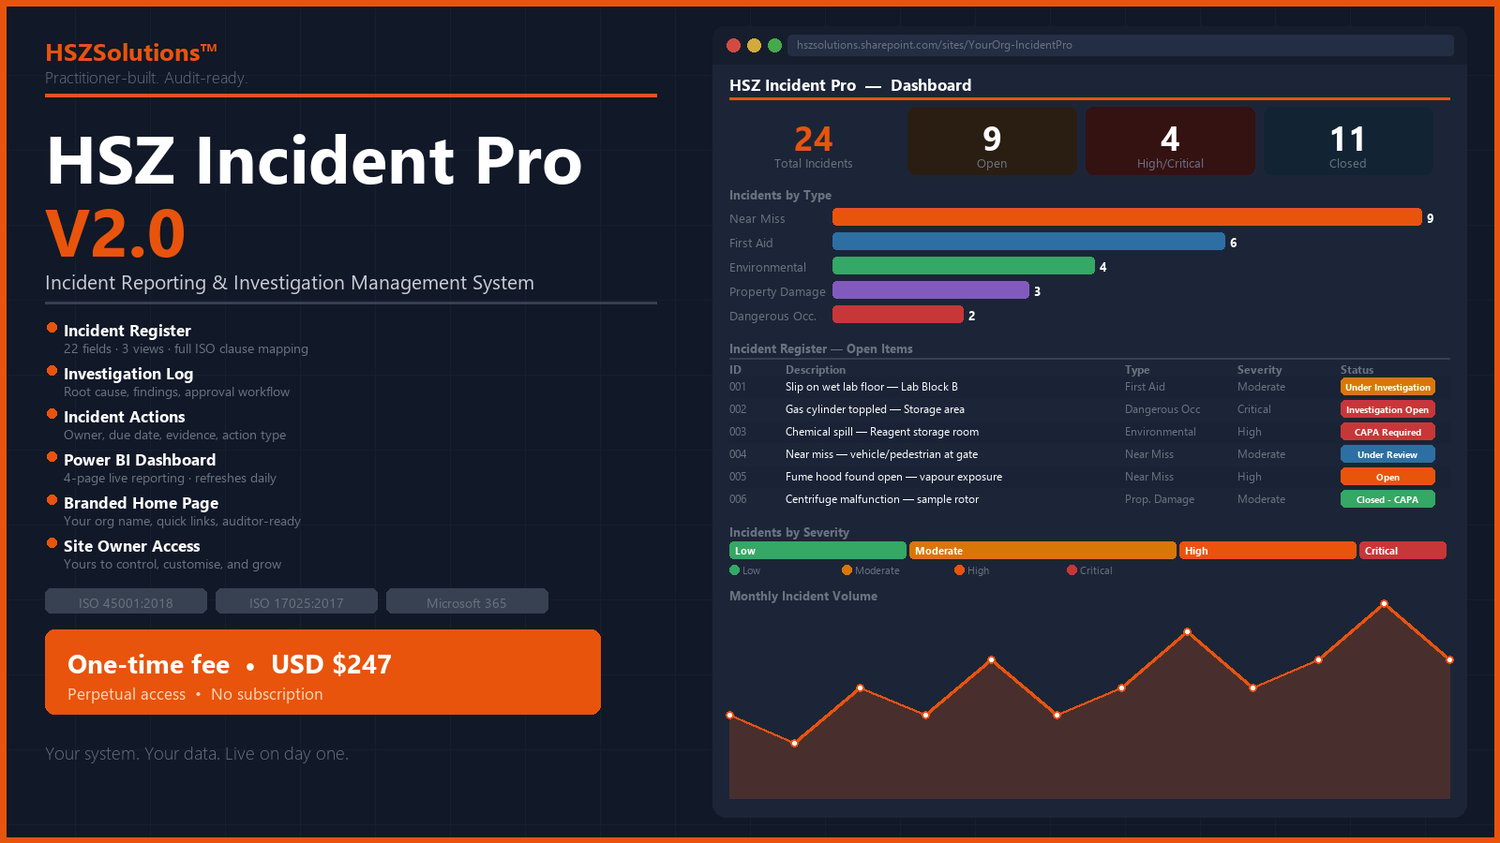The image size is (1500, 843).
Task: Click the Under Review status badge
Action: (1388, 455)
